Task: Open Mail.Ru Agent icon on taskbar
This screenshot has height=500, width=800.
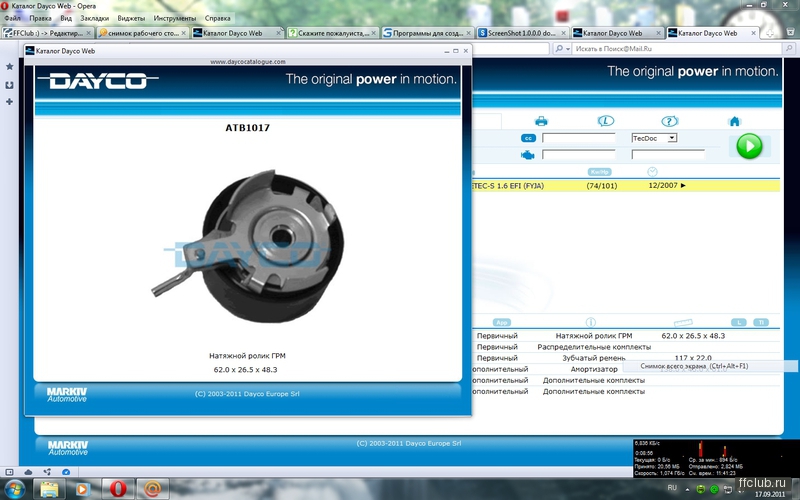Action: pos(152,489)
